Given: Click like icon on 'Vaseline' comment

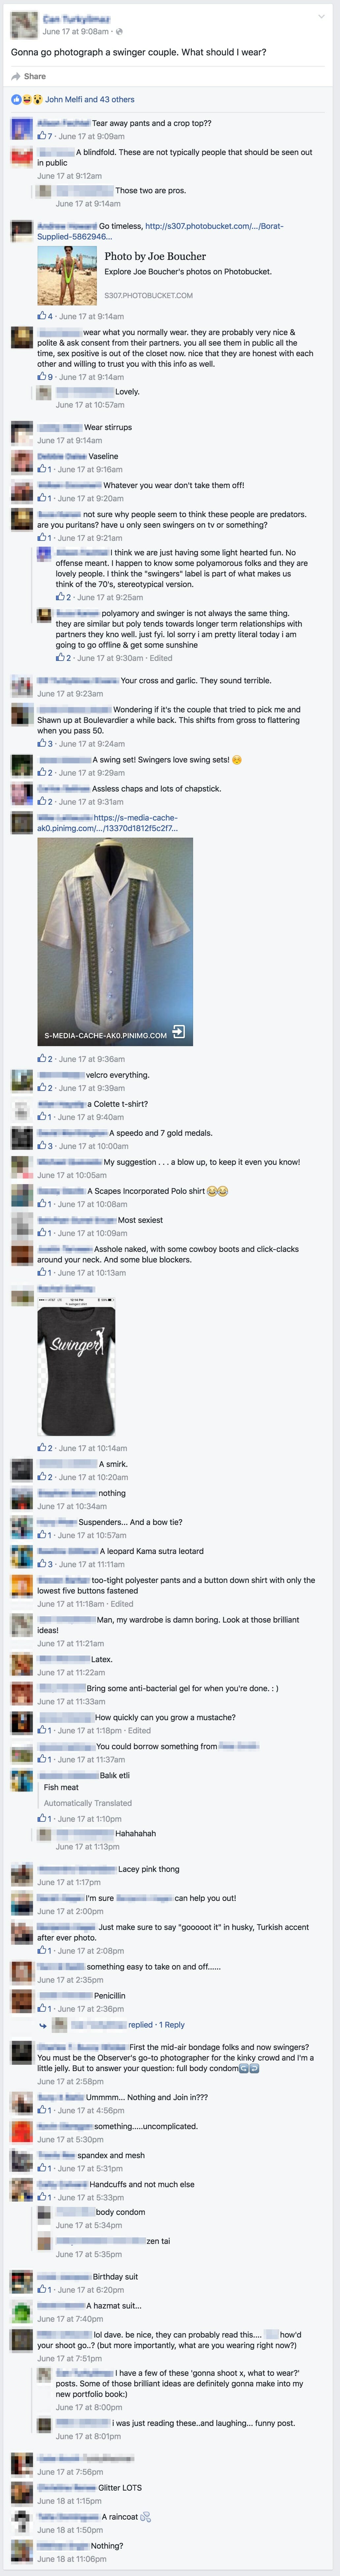Looking at the screenshot, I should (42, 469).
